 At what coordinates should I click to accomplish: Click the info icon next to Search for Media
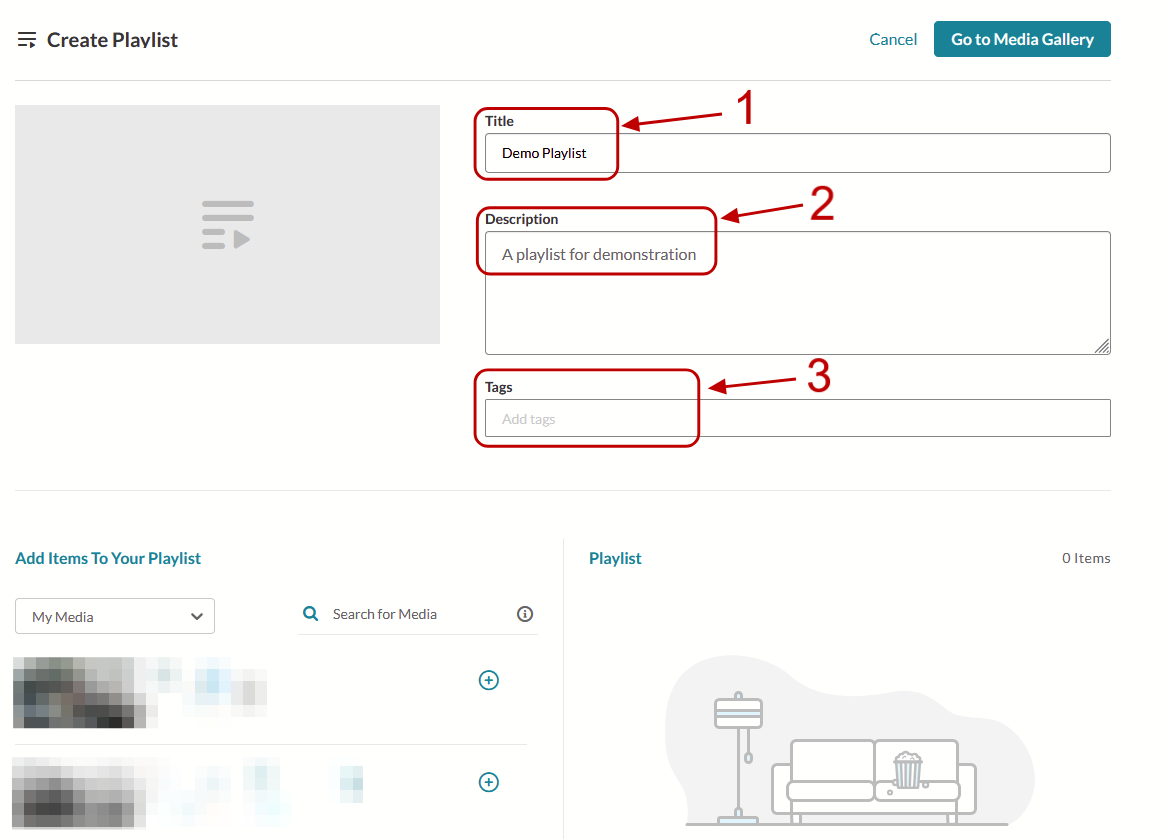525,613
